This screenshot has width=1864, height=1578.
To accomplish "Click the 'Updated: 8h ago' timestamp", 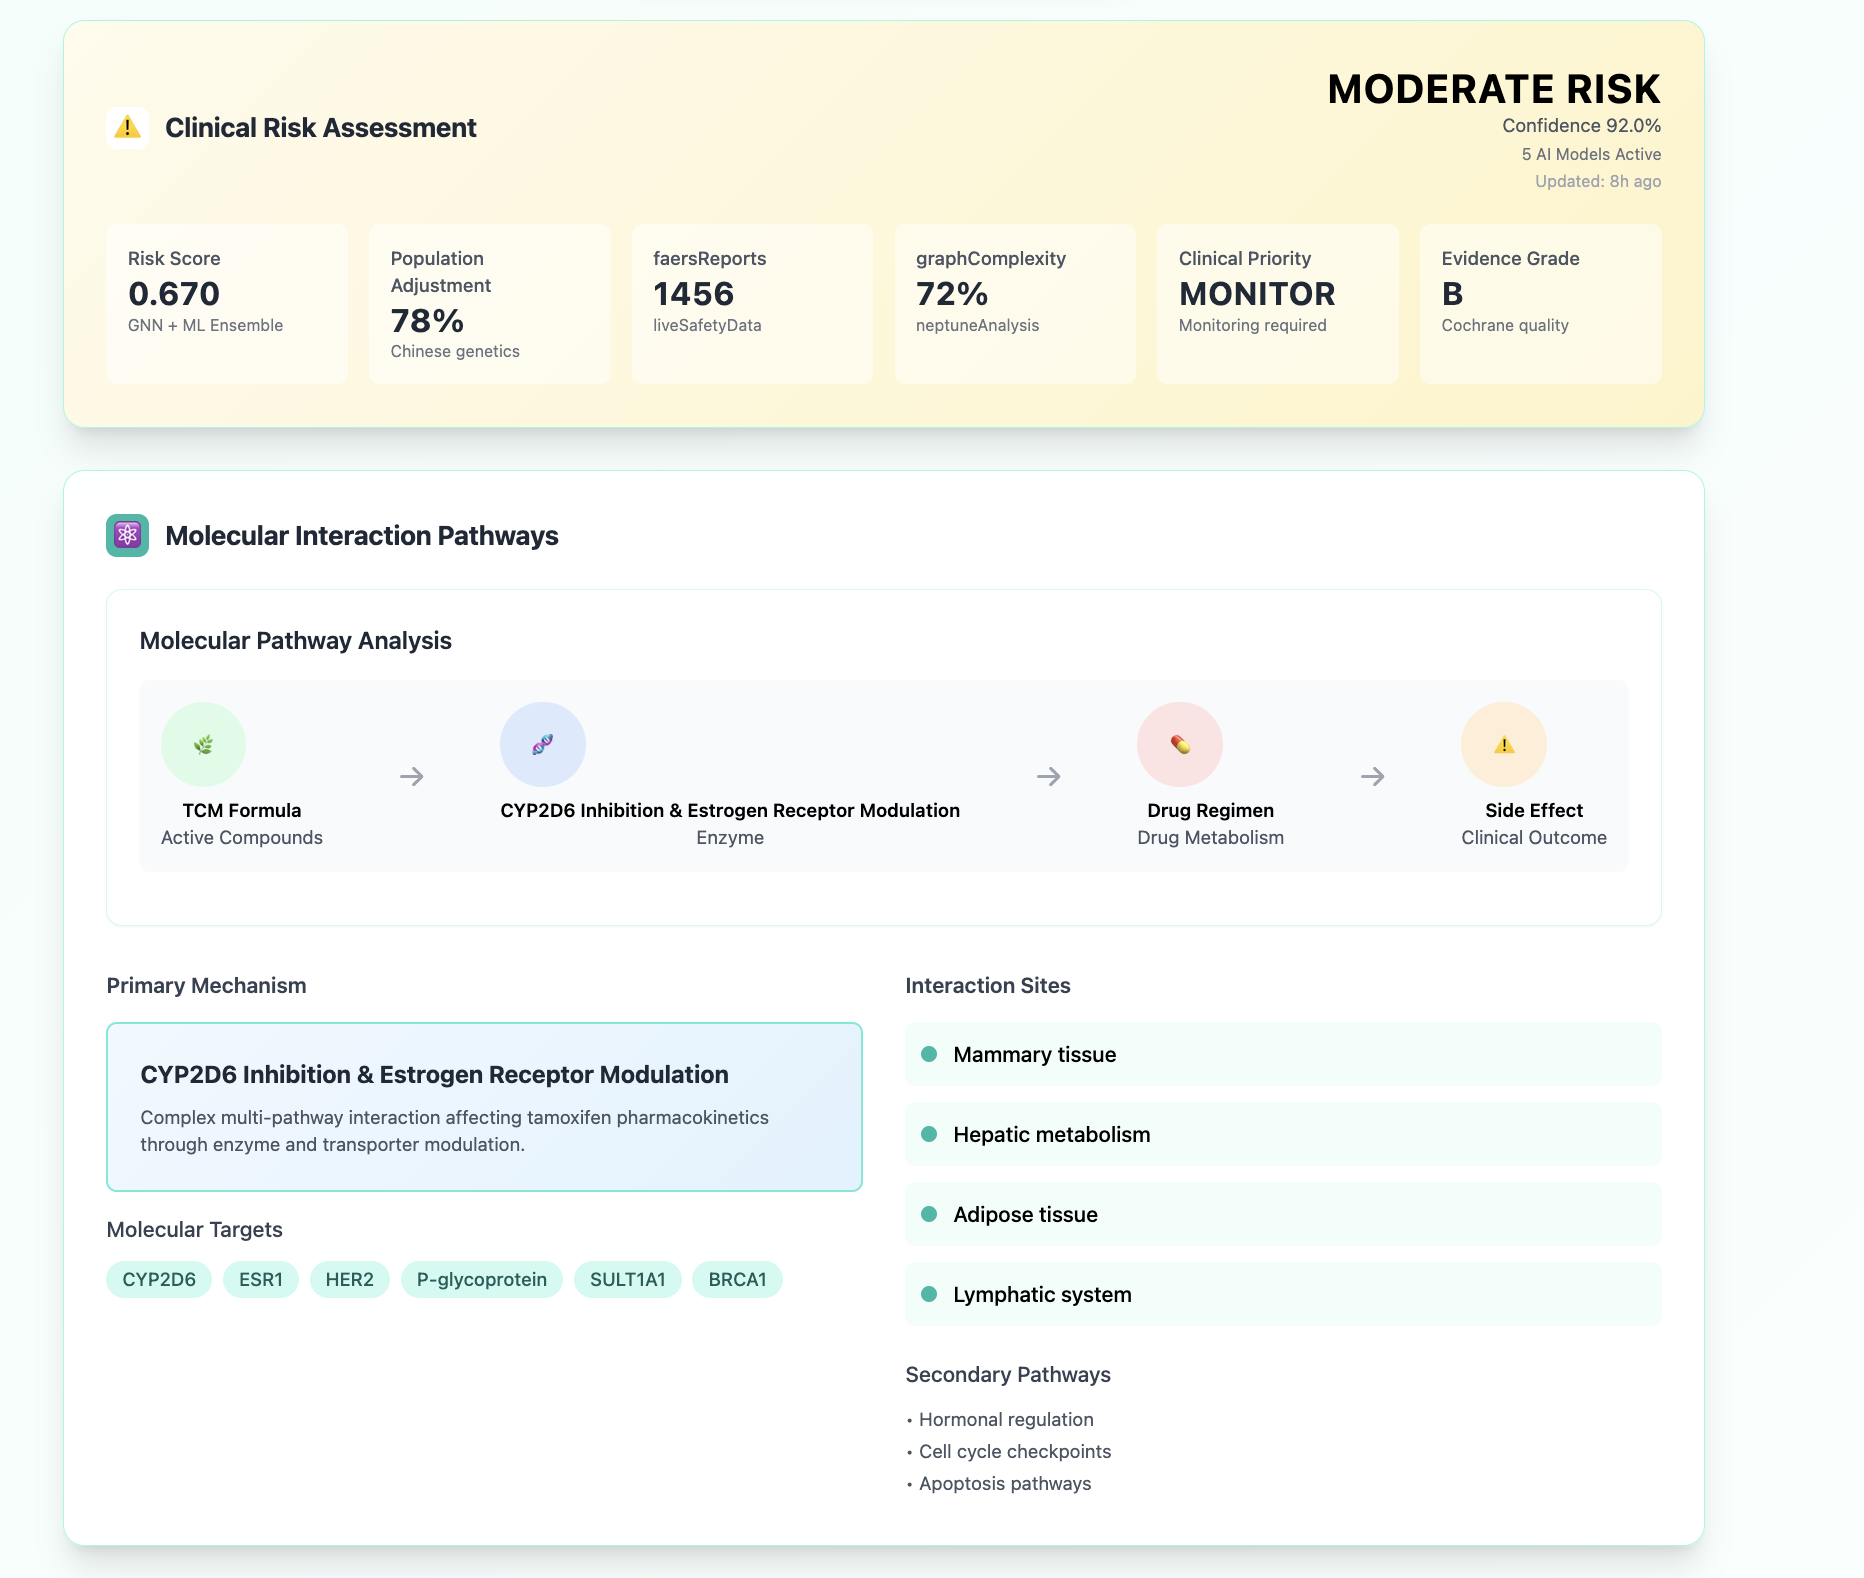I will (x=1599, y=181).
